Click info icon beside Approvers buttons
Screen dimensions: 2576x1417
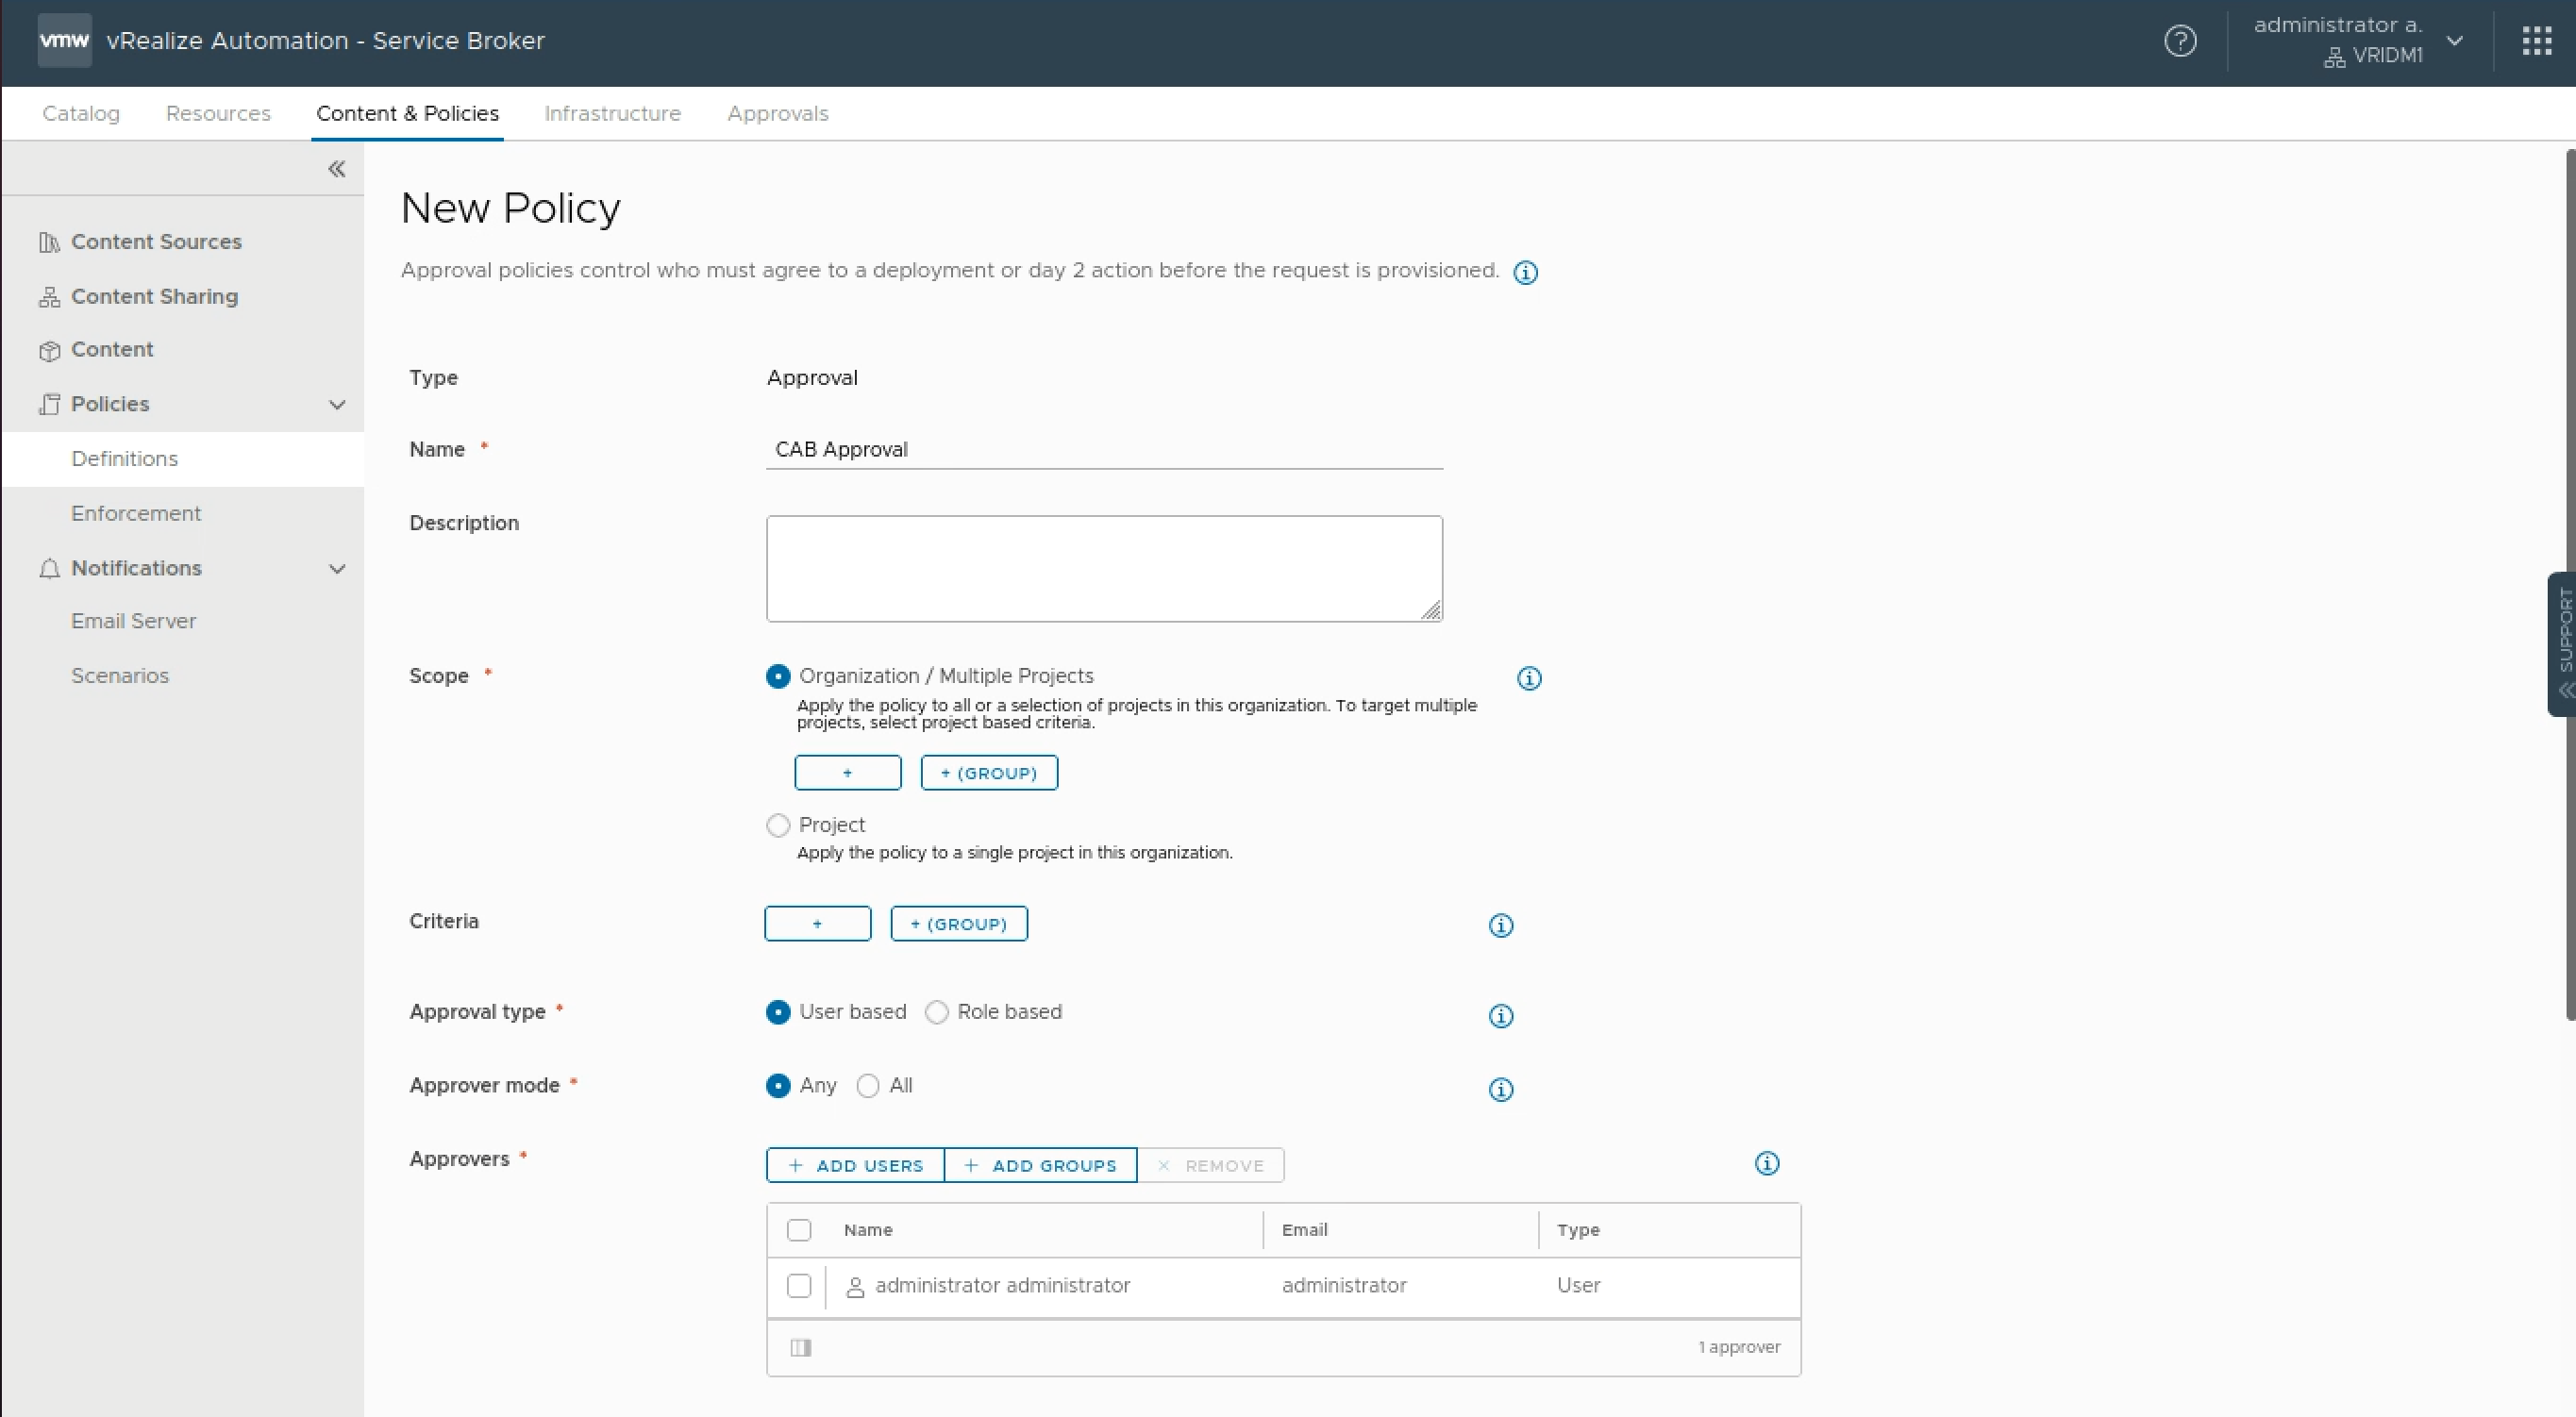pyautogui.click(x=1767, y=1163)
